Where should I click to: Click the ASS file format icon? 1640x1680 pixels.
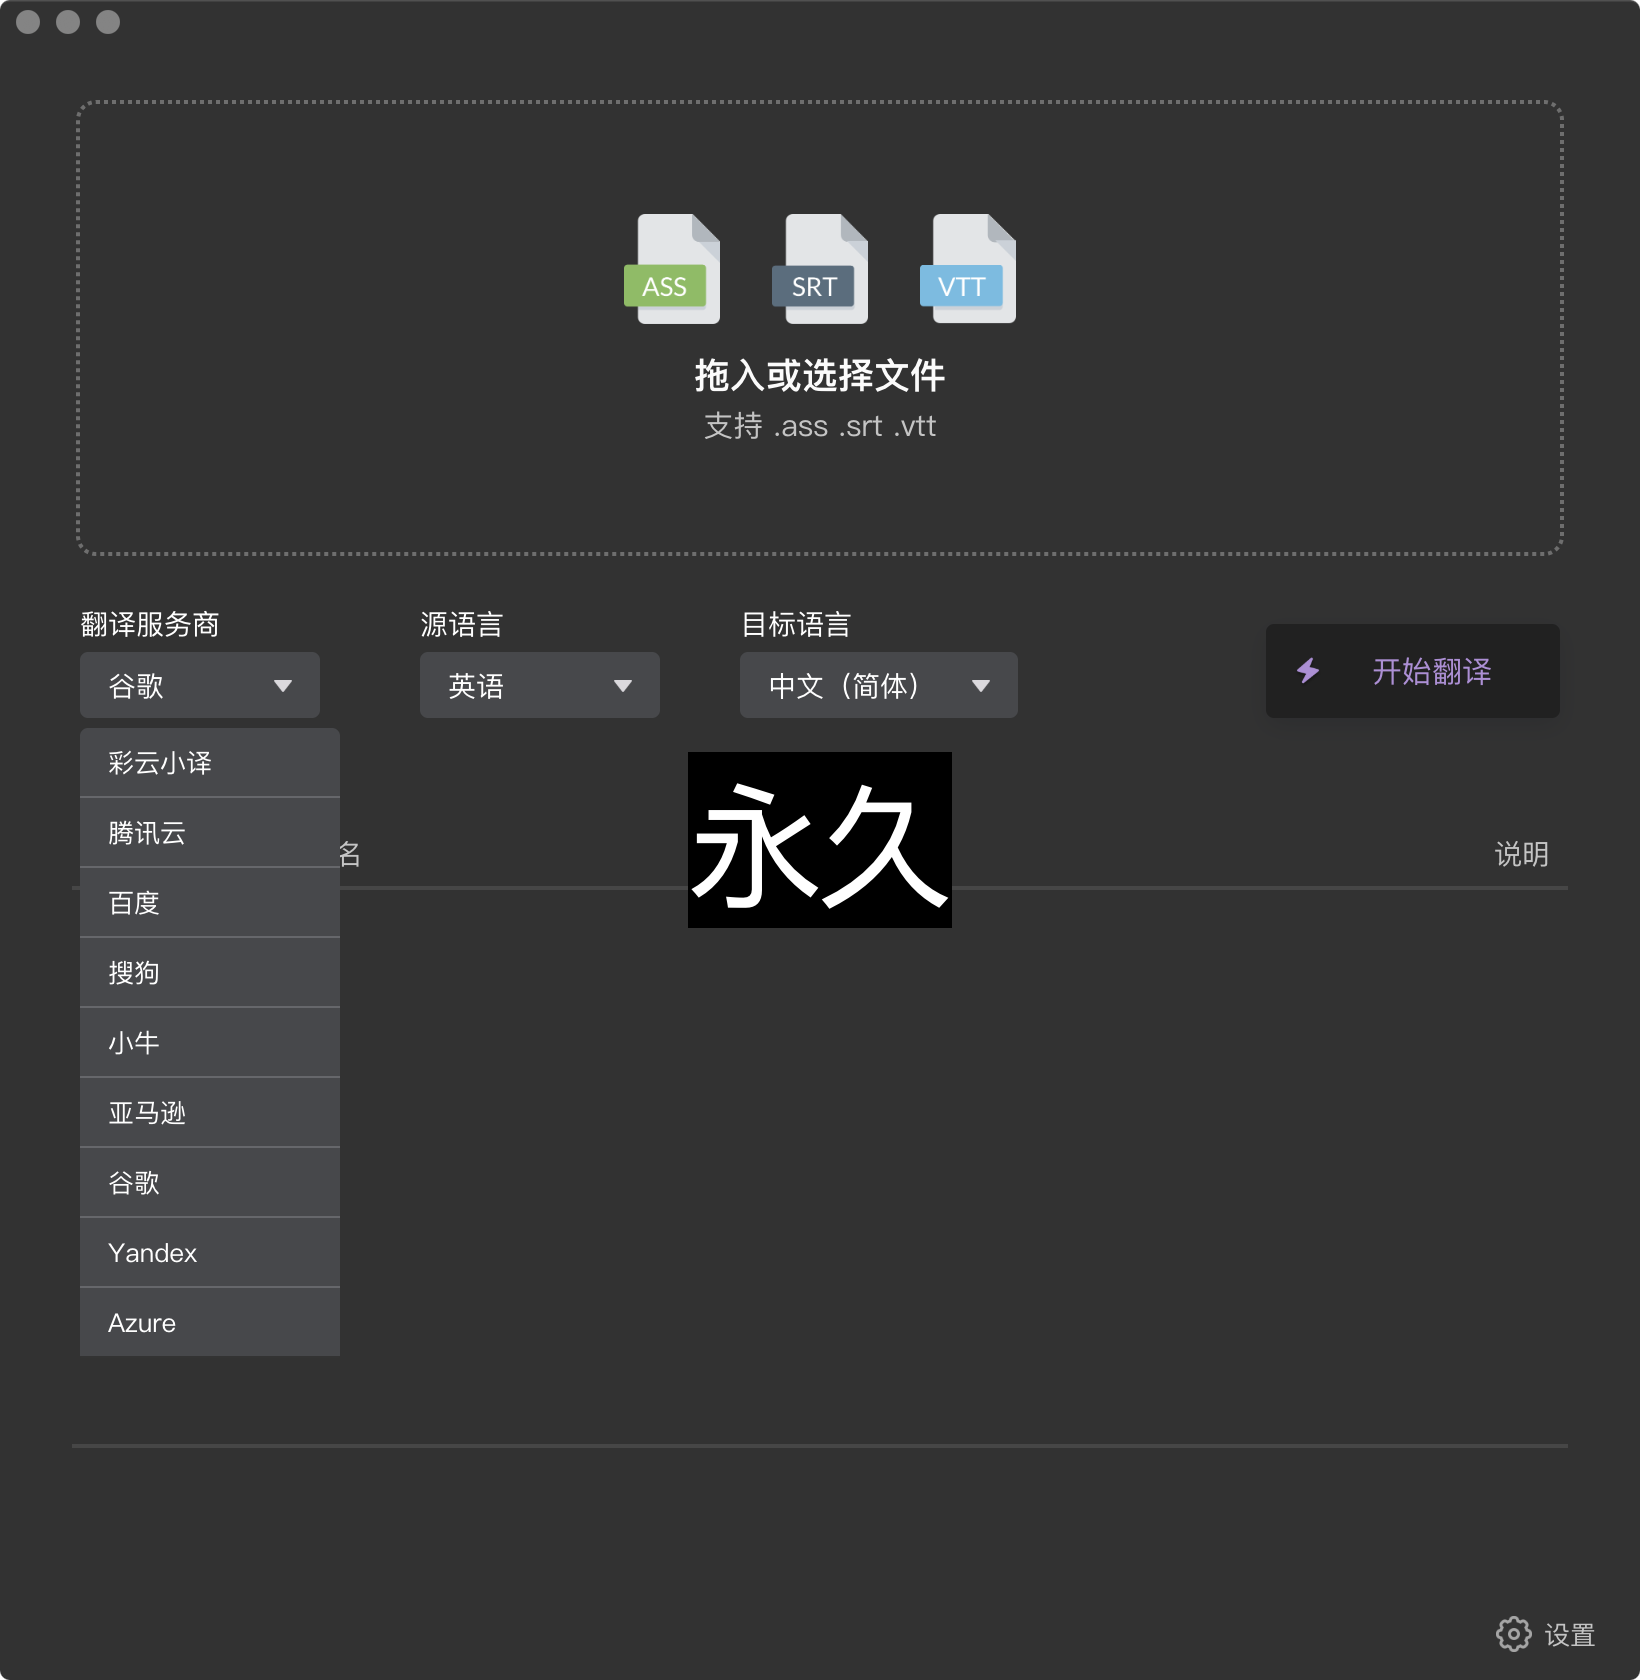click(672, 269)
